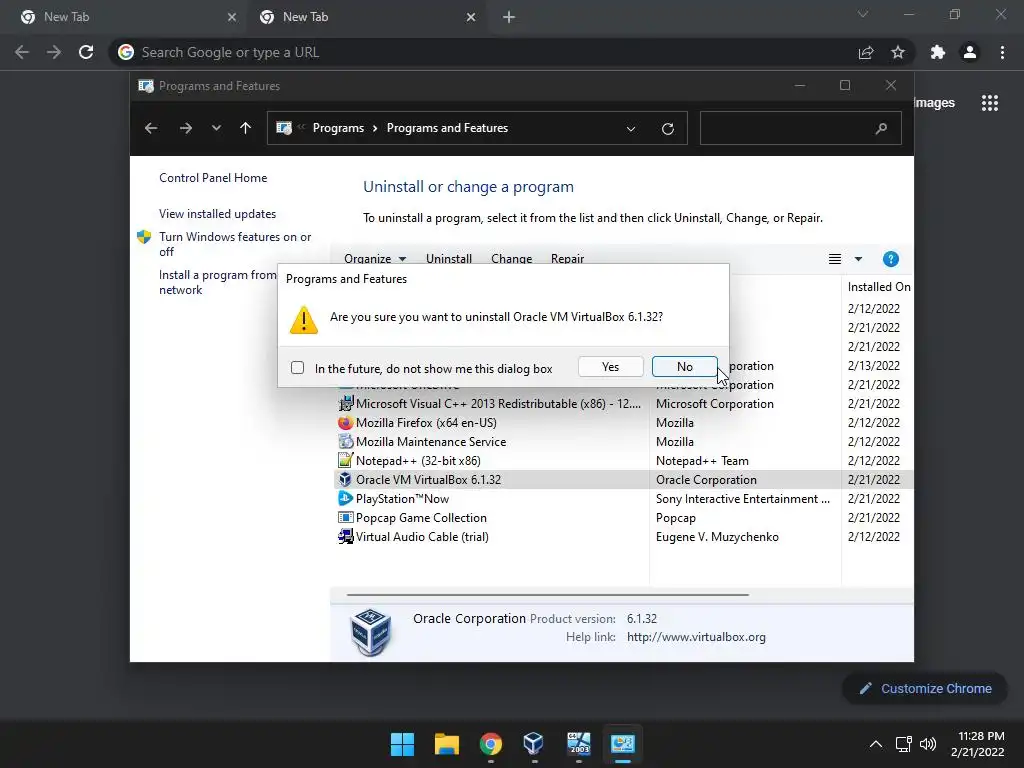Bookmark this tab with the star icon

point(898,52)
